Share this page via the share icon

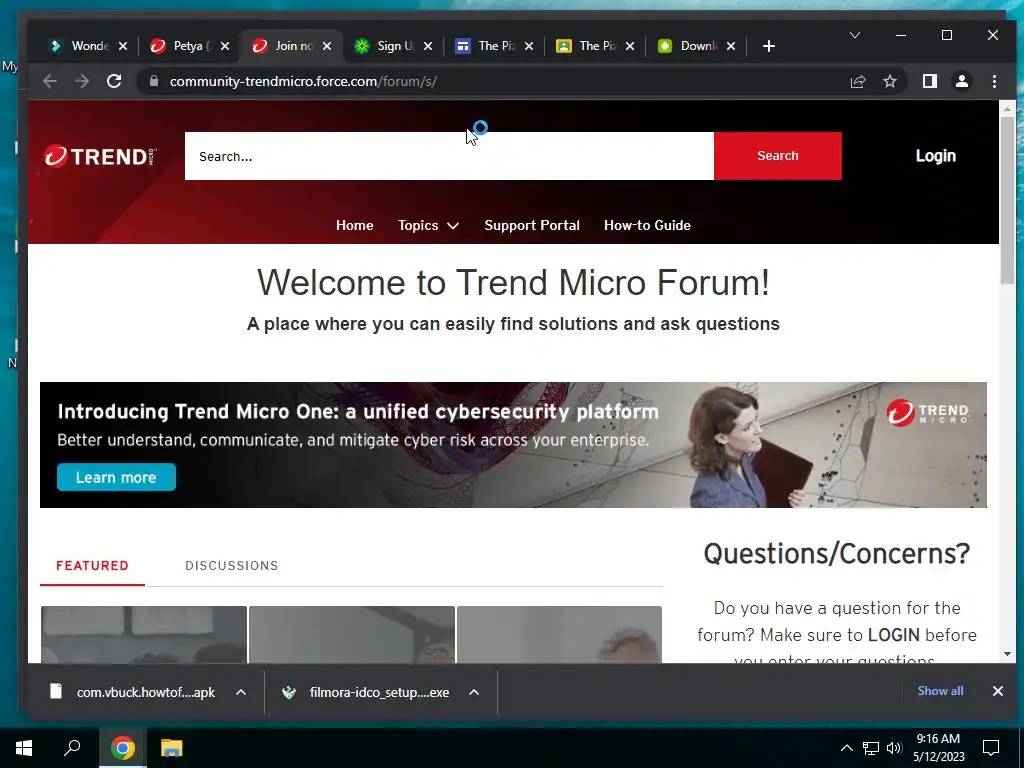pyautogui.click(x=857, y=81)
